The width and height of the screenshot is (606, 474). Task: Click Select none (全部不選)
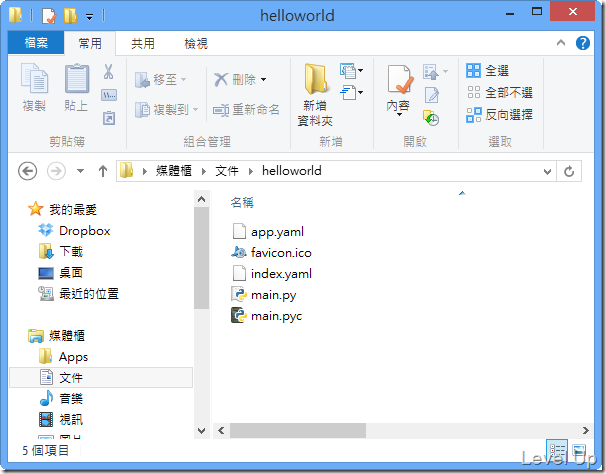(499, 92)
